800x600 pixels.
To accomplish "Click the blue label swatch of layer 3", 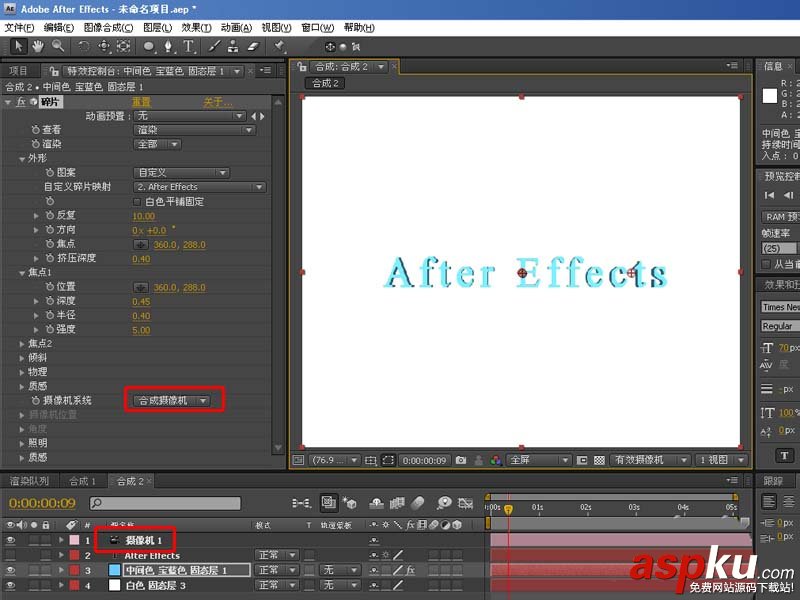I will click(114, 570).
